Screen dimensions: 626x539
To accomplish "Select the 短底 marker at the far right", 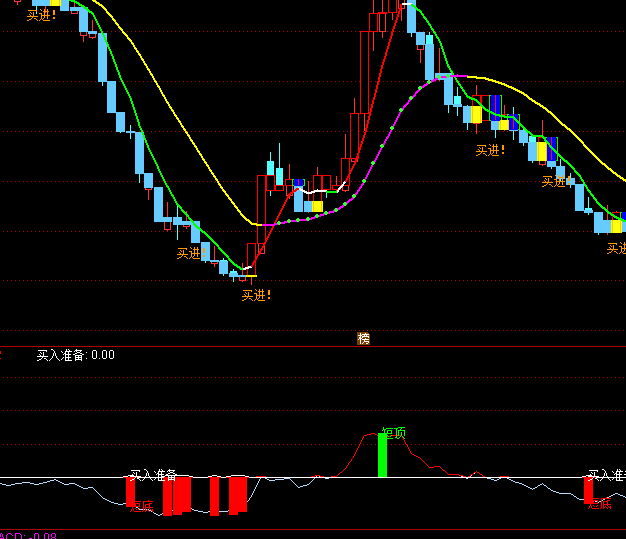I will pos(599,503).
